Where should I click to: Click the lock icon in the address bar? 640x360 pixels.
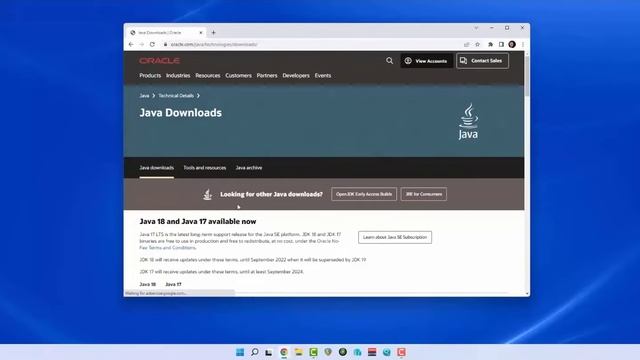pyautogui.click(x=165, y=44)
